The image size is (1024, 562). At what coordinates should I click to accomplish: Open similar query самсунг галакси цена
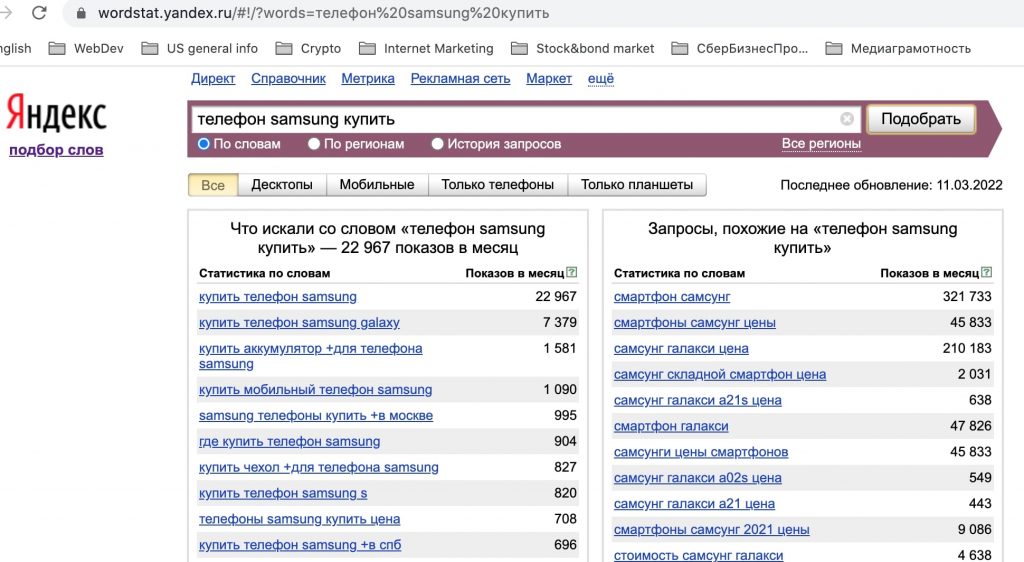pyautogui.click(x=680, y=349)
